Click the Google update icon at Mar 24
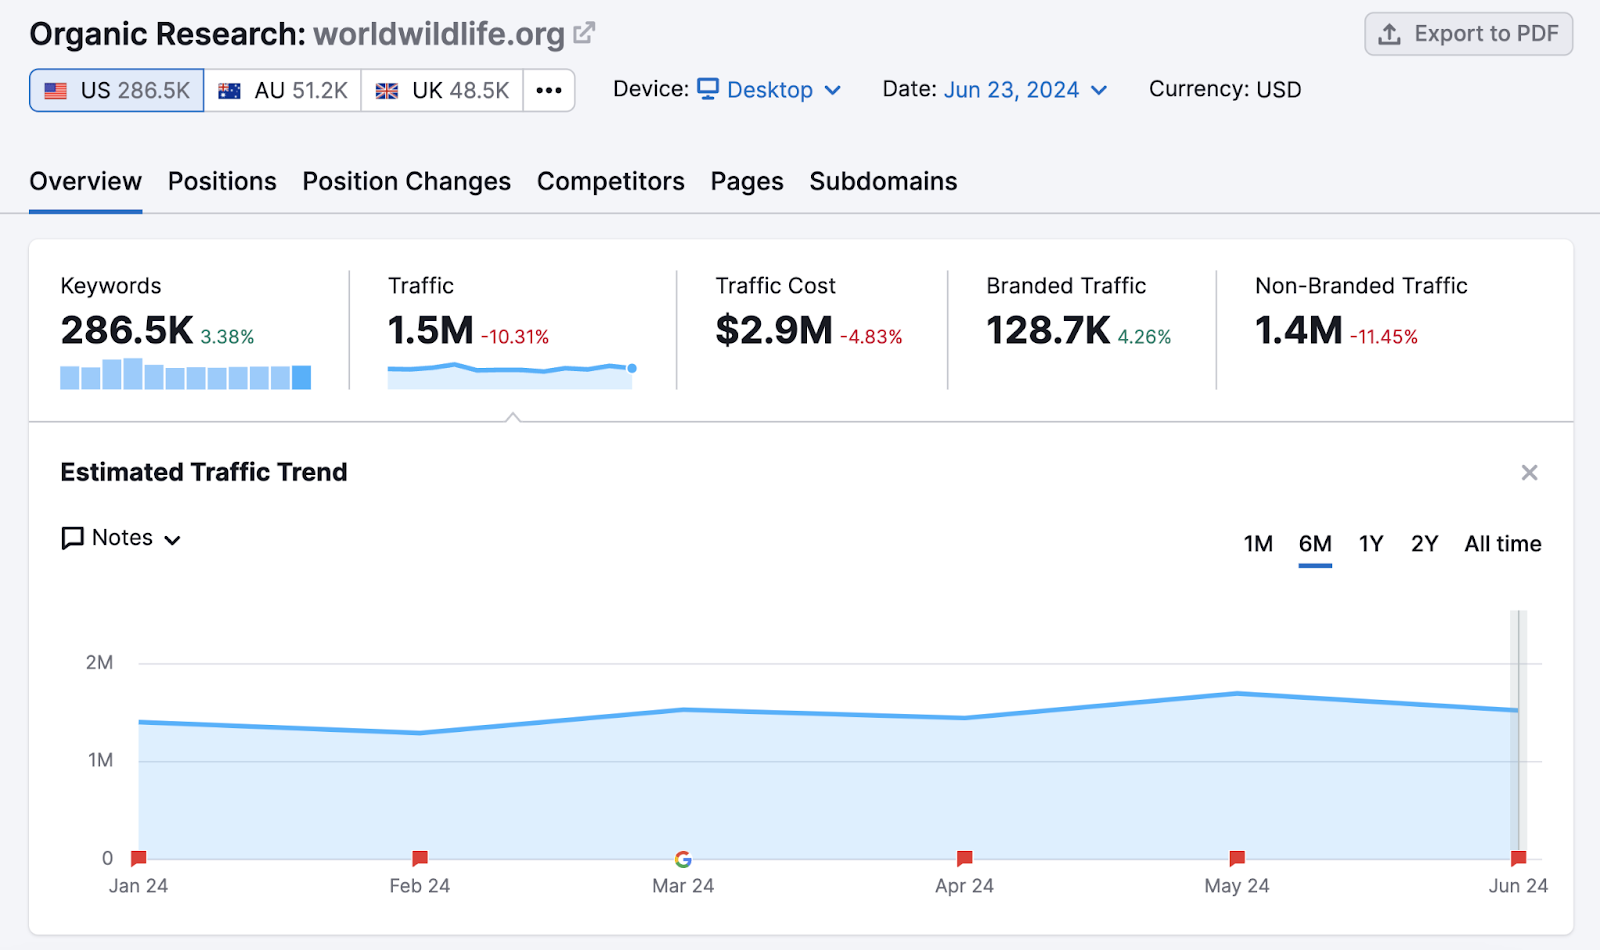The width and height of the screenshot is (1600, 950). tap(683, 859)
